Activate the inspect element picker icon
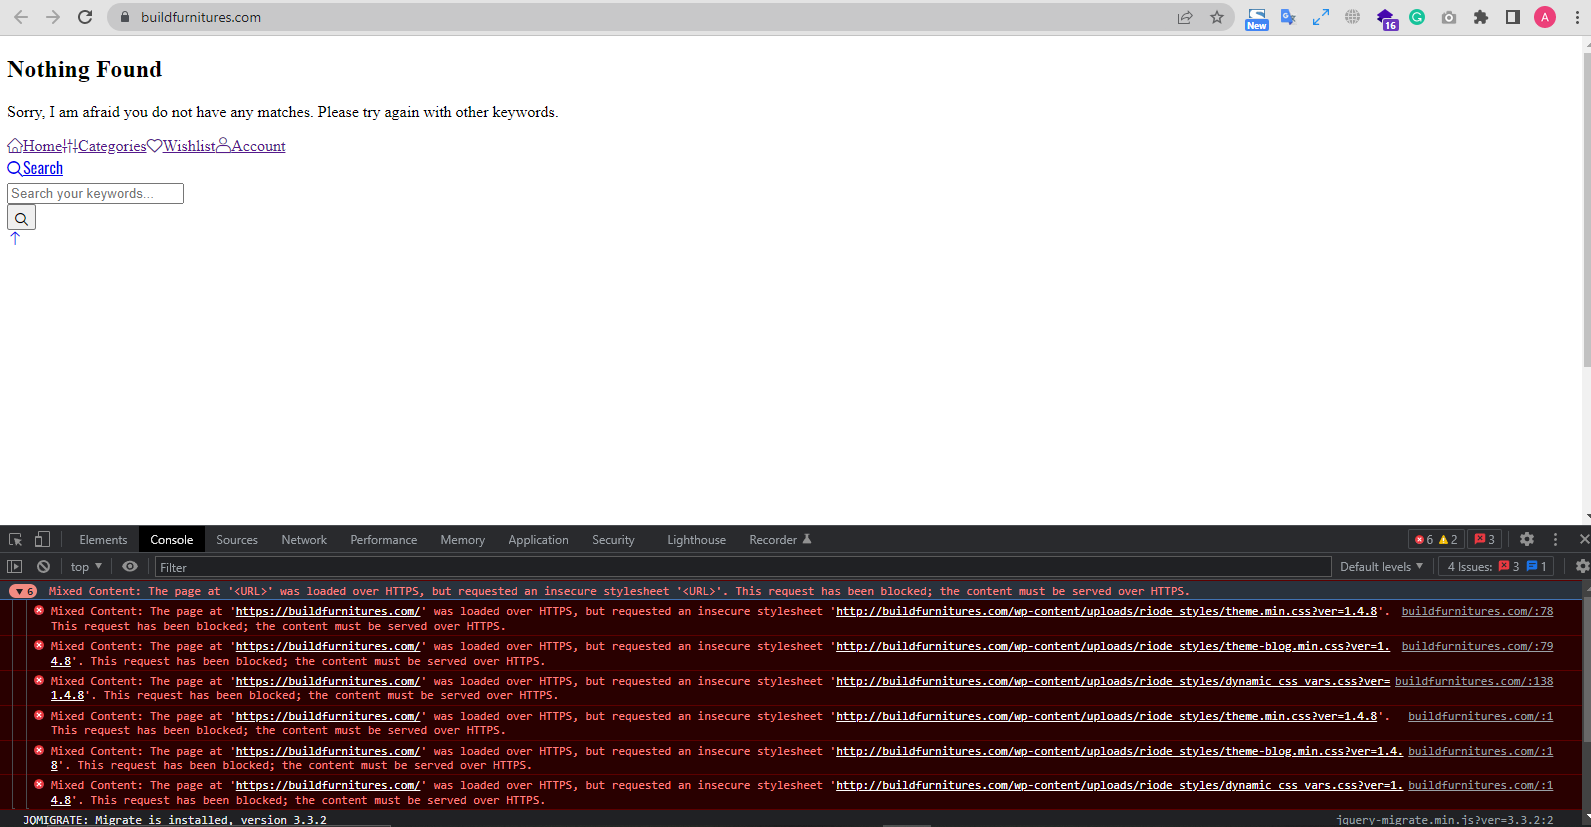Screen dimensions: 1591x827 point(16,539)
